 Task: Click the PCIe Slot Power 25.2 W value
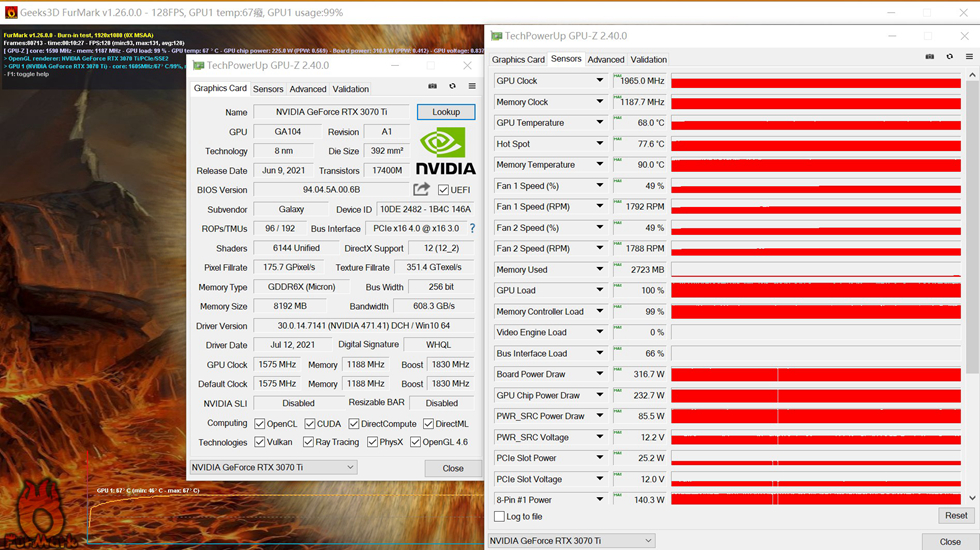coord(640,458)
